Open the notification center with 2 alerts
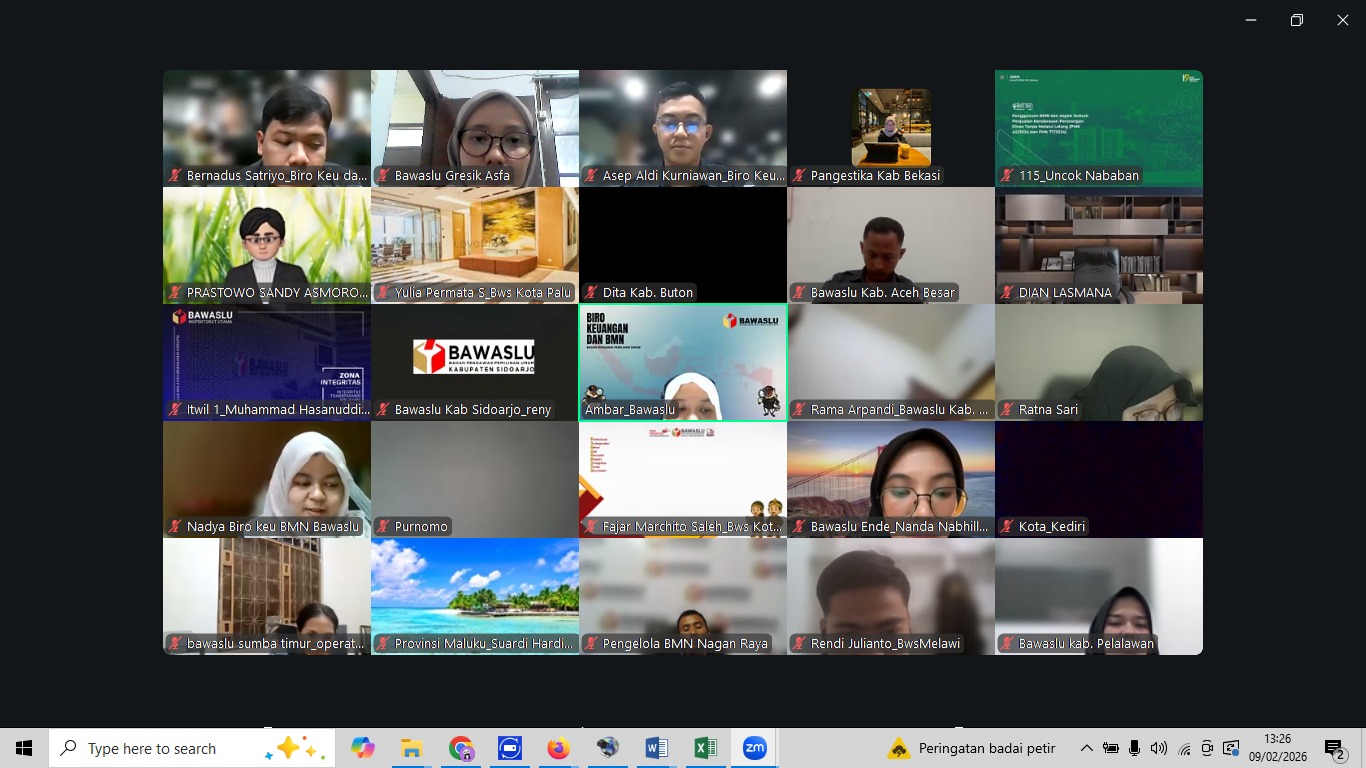This screenshot has height=768, width=1366. click(1334, 748)
